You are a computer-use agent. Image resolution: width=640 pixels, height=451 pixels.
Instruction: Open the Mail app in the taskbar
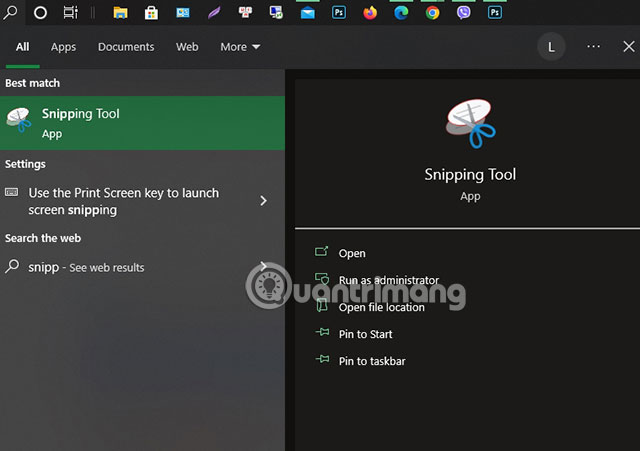point(307,13)
